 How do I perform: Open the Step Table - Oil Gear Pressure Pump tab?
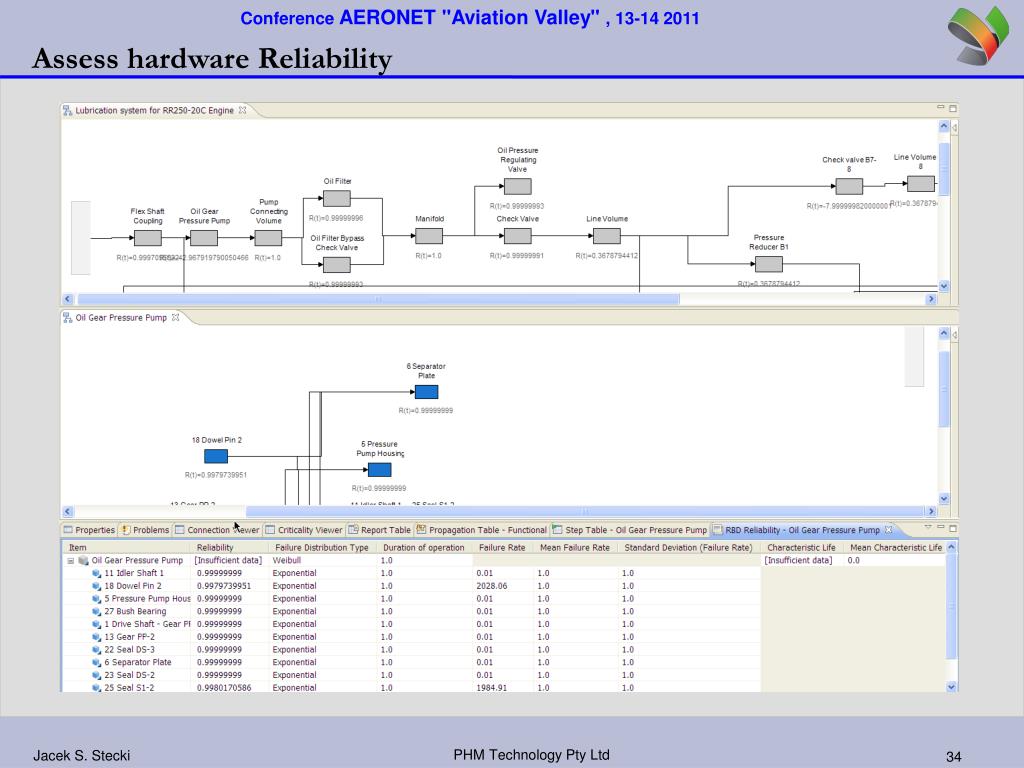coord(630,530)
